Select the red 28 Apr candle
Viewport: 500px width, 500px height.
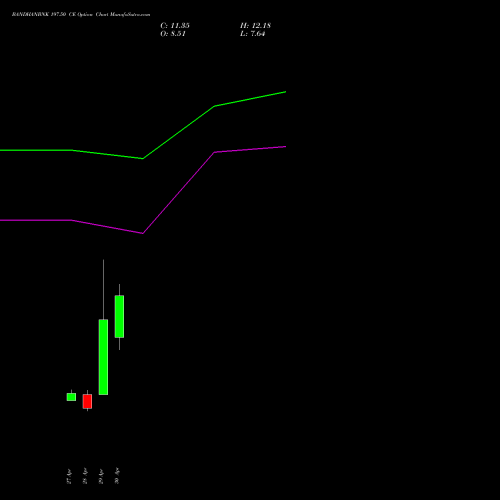(x=87, y=401)
